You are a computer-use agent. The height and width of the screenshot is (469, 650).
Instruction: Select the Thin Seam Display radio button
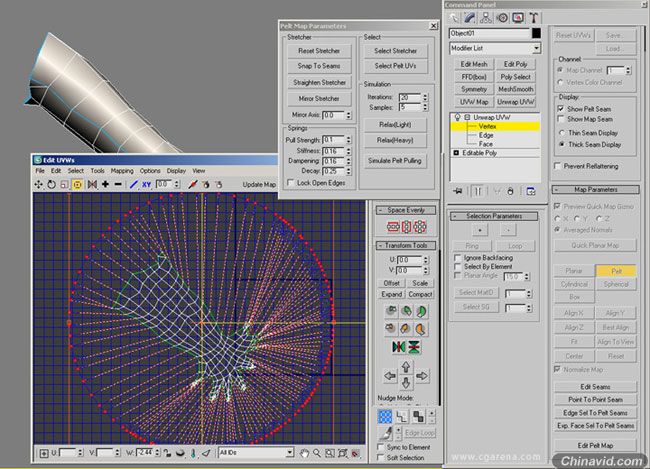coord(562,133)
